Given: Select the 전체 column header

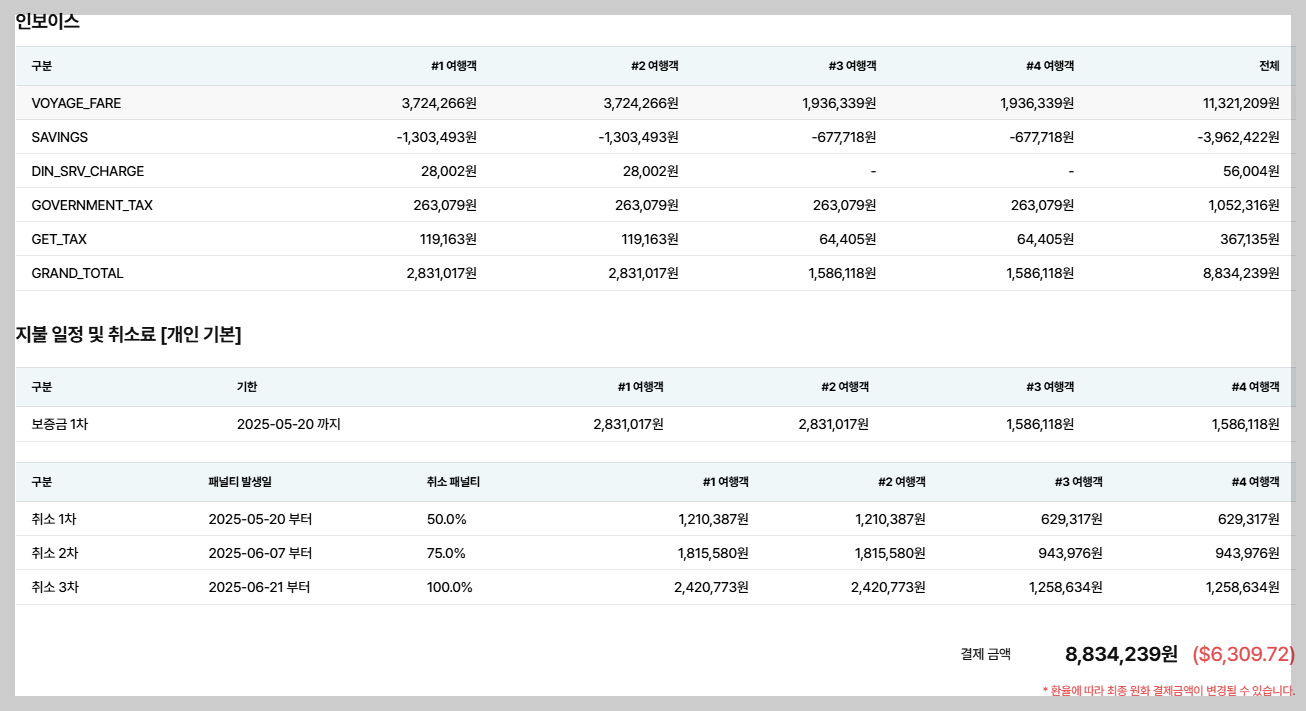Looking at the screenshot, I should [x=1269, y=66].
